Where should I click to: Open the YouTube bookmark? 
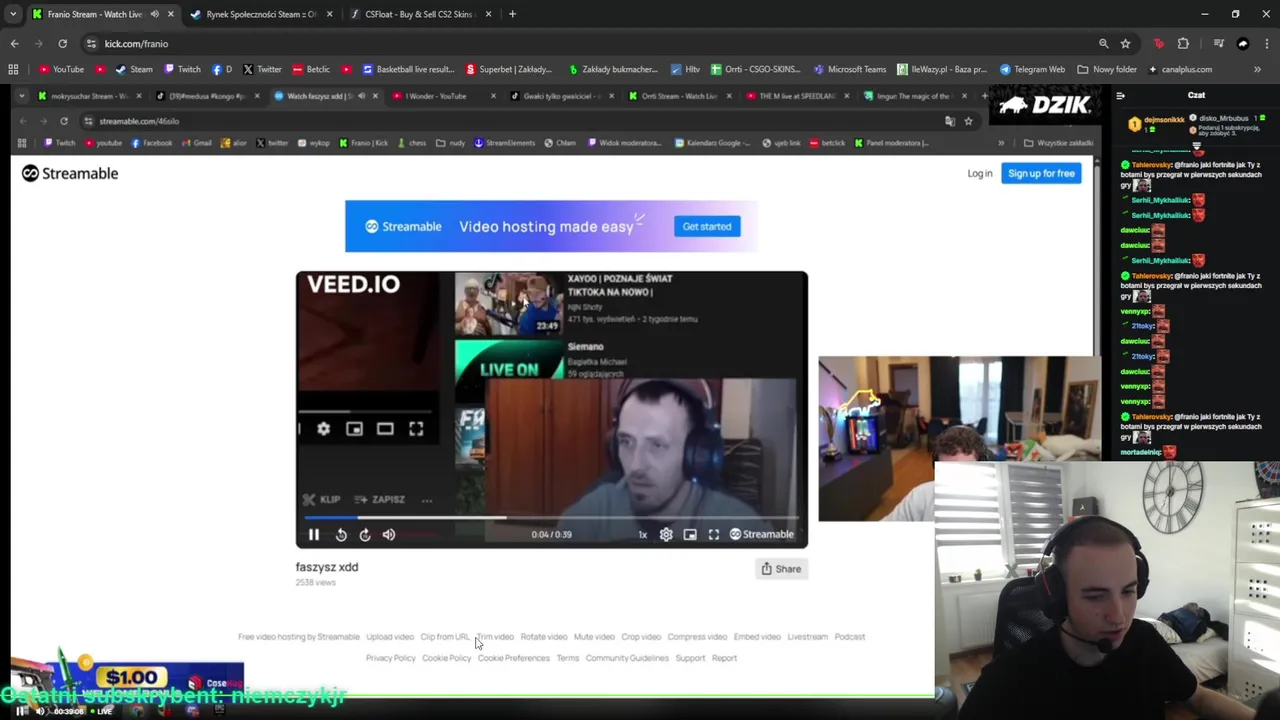pyautogui.click(x=61, y=70)
